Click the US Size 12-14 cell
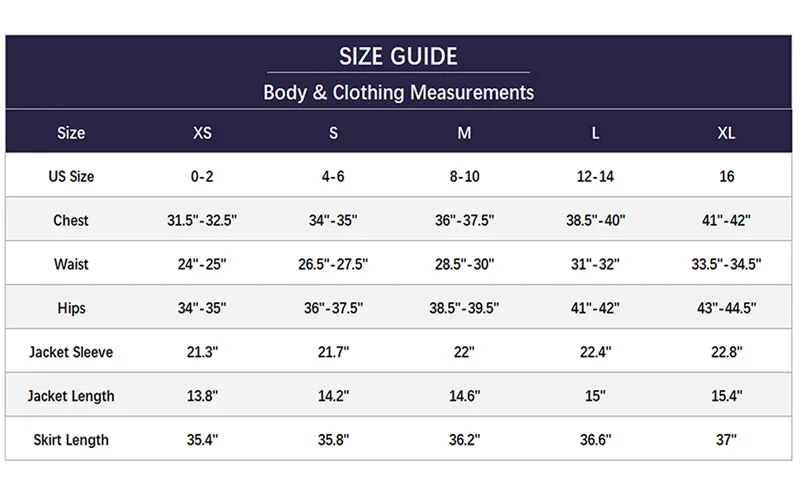This screenshot has height=494, width=800. [x=595, y=177]
